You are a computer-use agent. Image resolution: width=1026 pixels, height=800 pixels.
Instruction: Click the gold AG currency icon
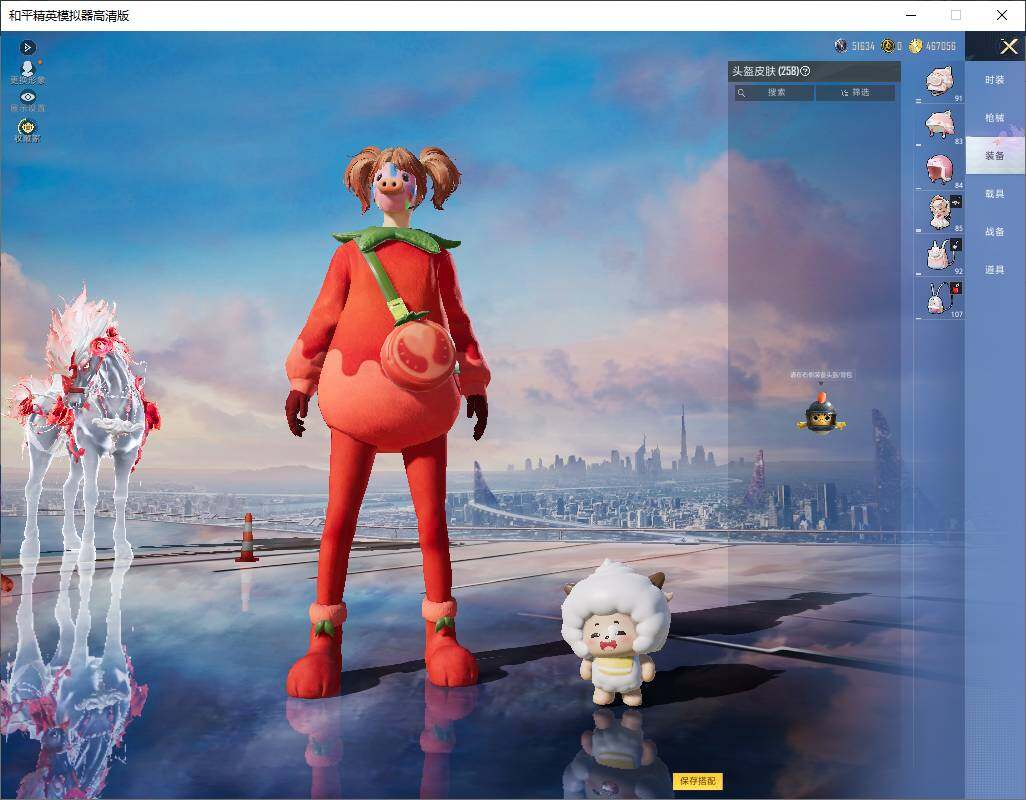coord(887,46)
